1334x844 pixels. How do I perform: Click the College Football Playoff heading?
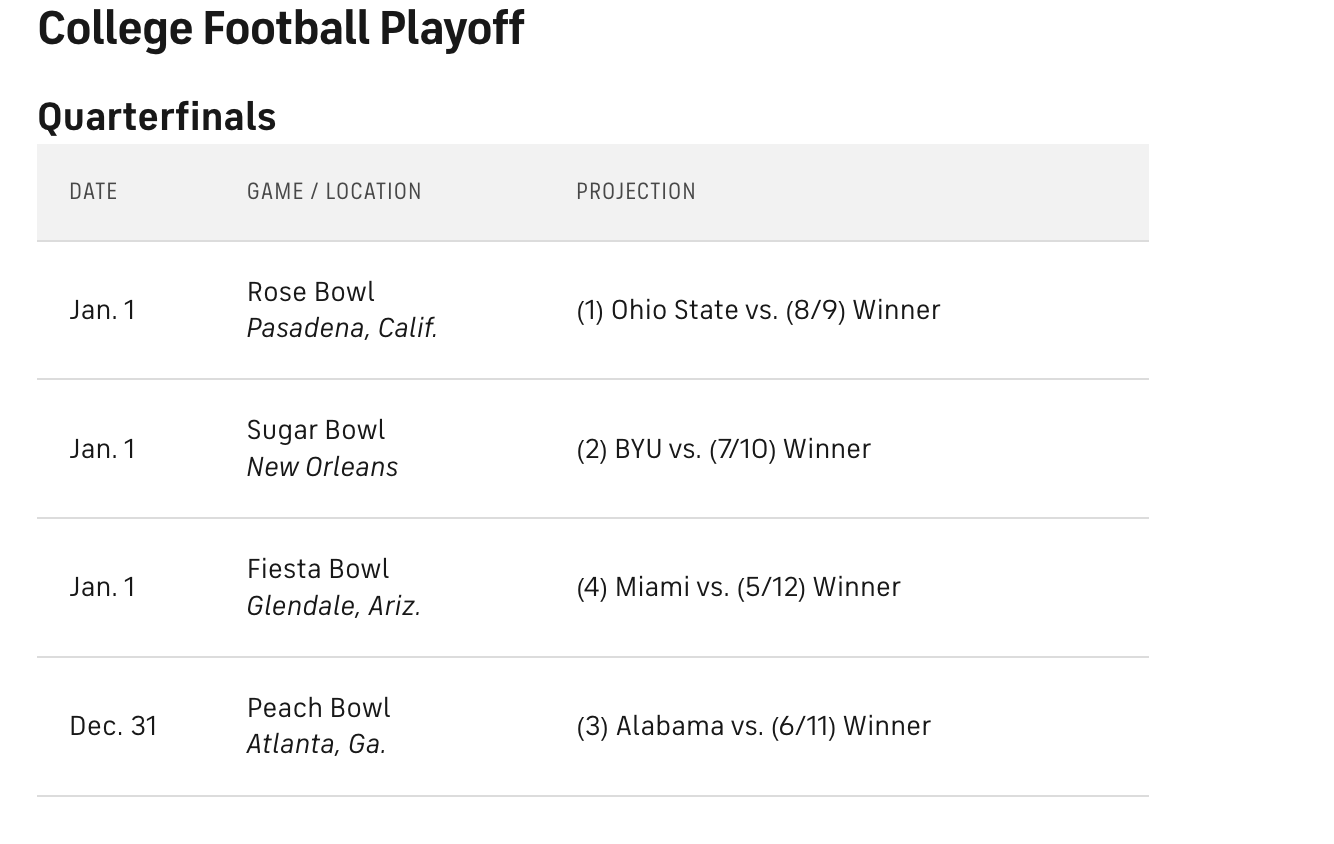[x=281, y=28]
